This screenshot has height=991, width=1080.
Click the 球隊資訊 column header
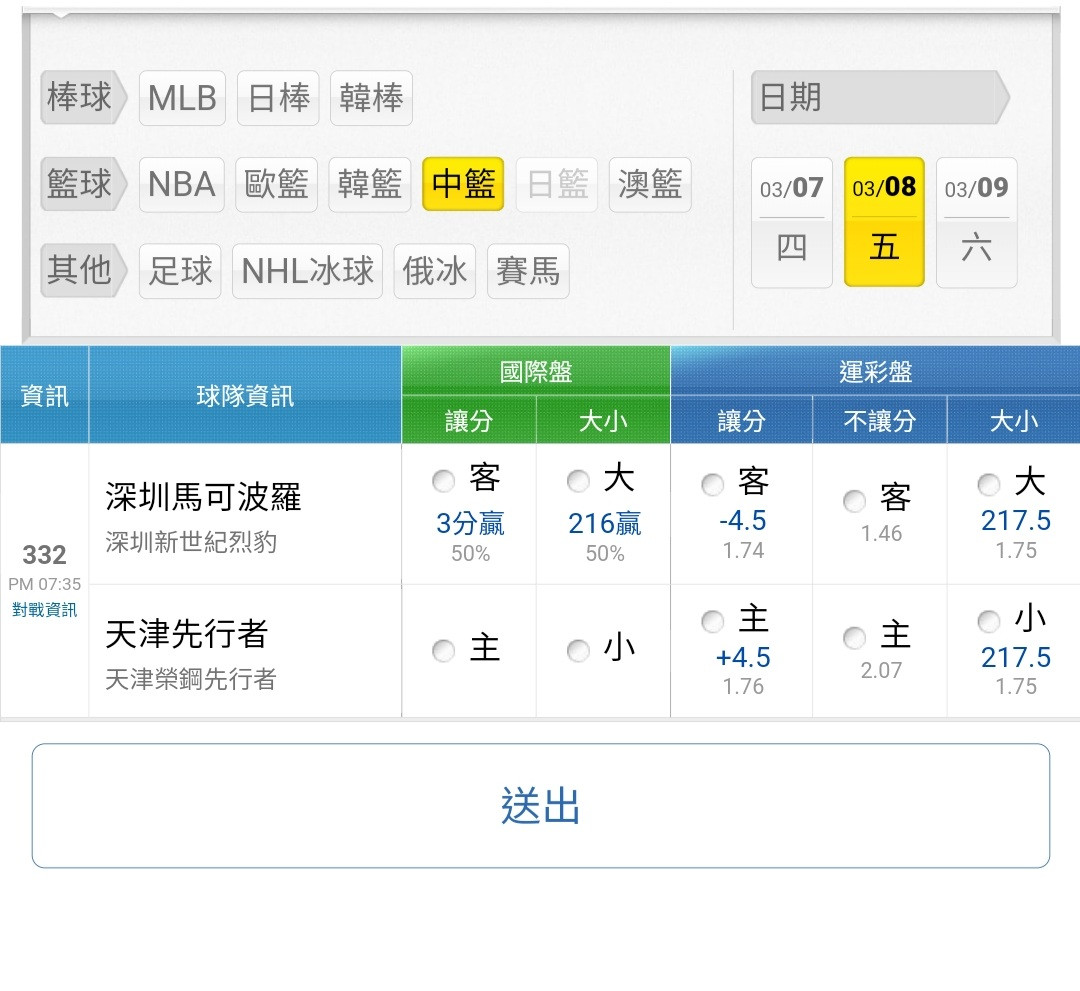pyautogui.click(x=245, y=396)
